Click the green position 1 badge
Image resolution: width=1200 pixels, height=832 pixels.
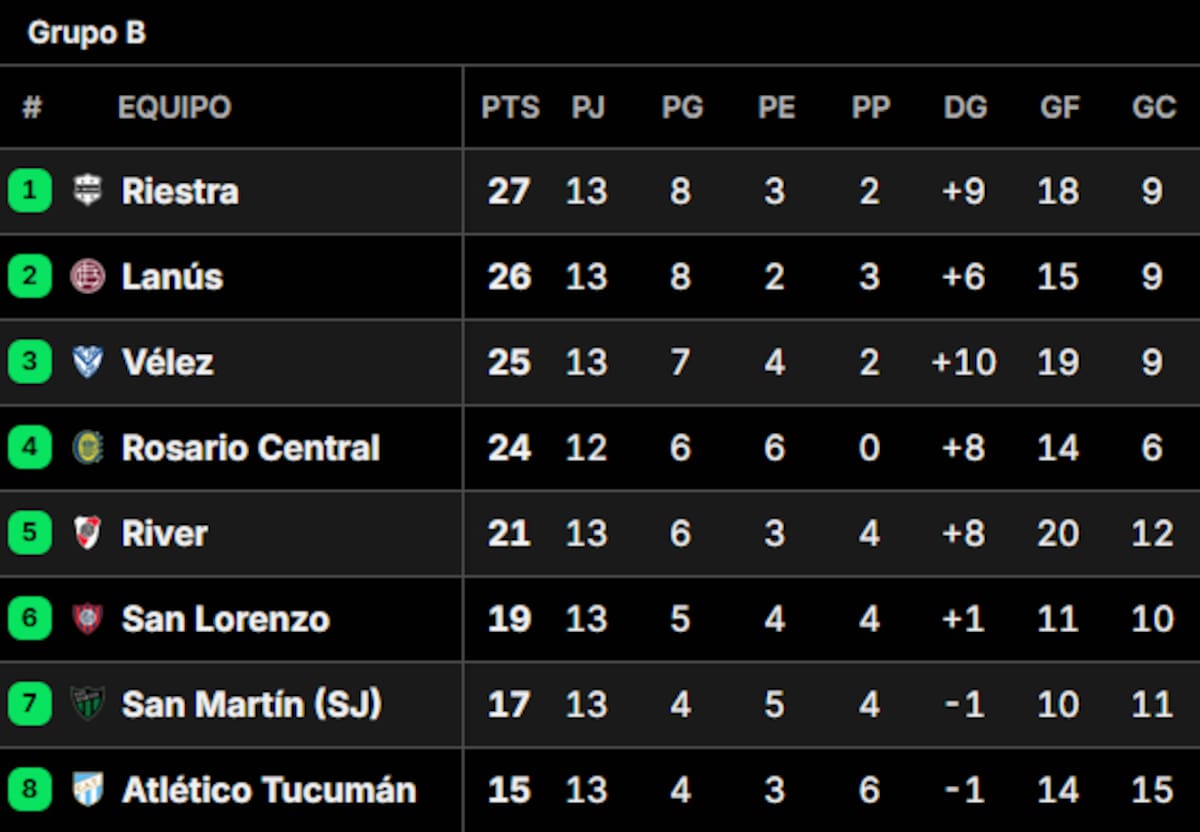click(30, 190)
